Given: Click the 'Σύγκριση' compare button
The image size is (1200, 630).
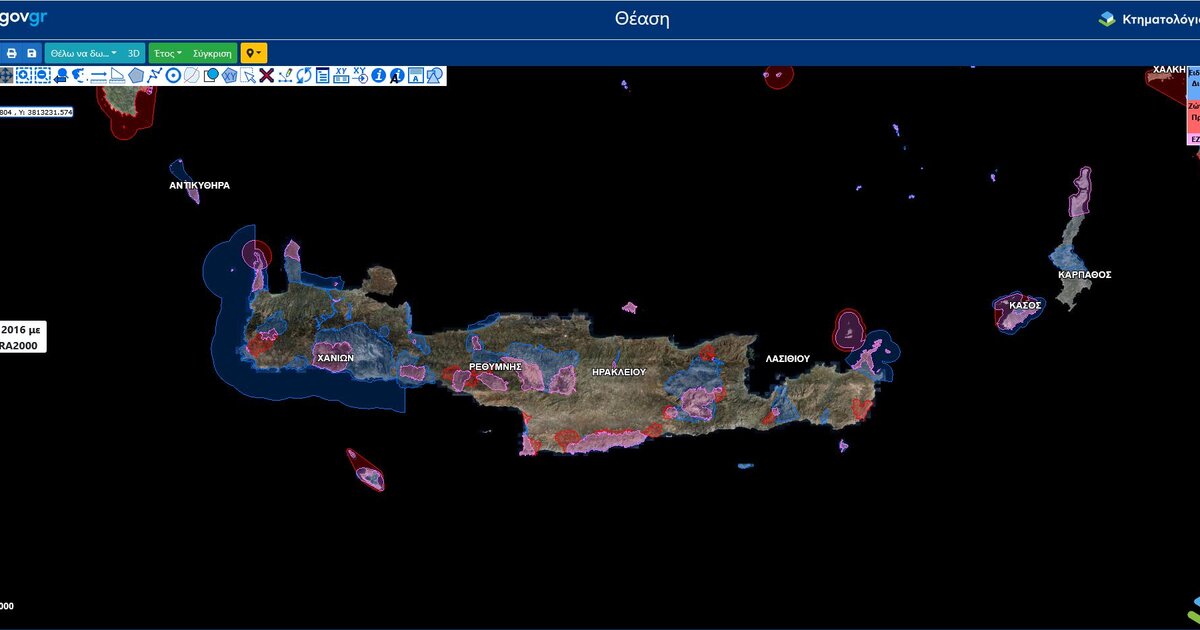Looking at the screenshot, I should [212, 53].
